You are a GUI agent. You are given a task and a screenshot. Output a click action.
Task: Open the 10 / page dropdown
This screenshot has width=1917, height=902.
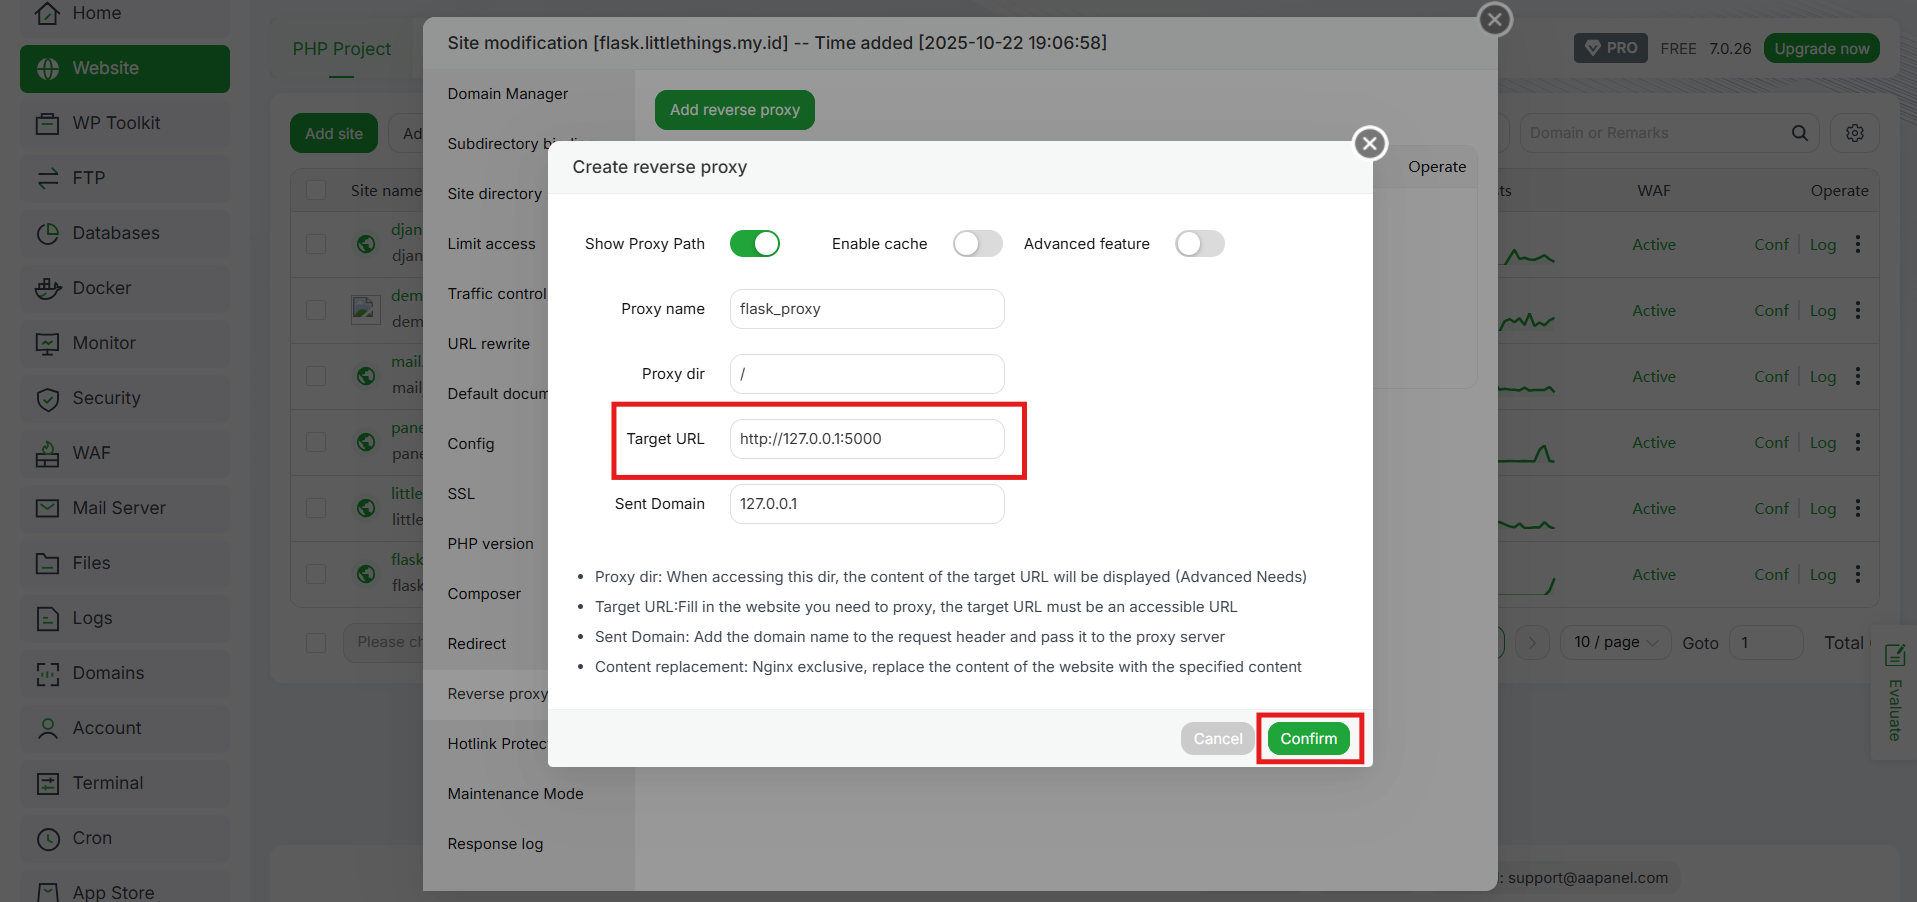[x=1614, y=642]
